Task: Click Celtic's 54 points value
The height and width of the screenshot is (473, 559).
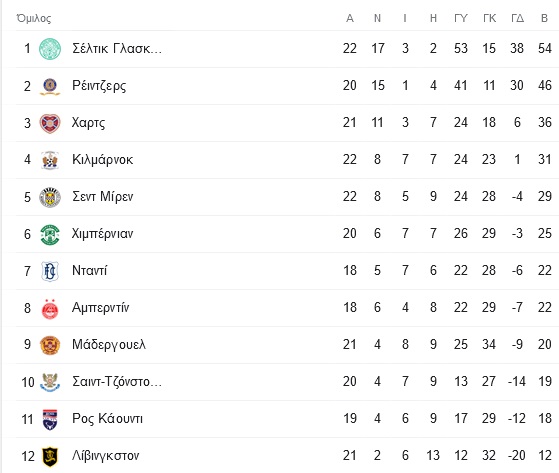Action: 545,48
